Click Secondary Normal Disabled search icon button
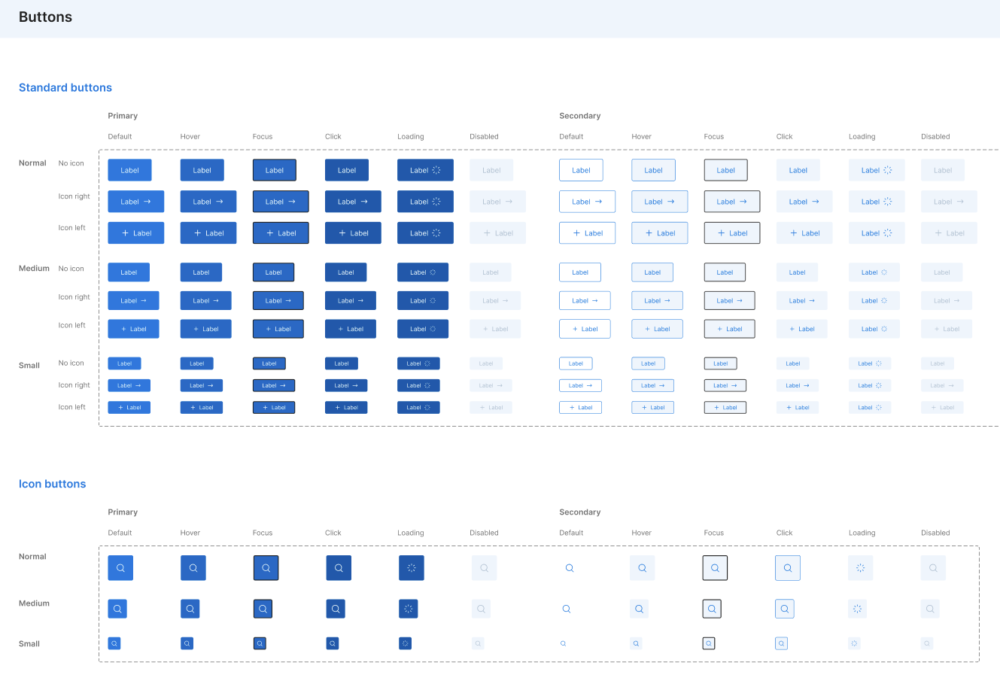The width and height of the screenshot is (1000, 699). click(933, 568)
